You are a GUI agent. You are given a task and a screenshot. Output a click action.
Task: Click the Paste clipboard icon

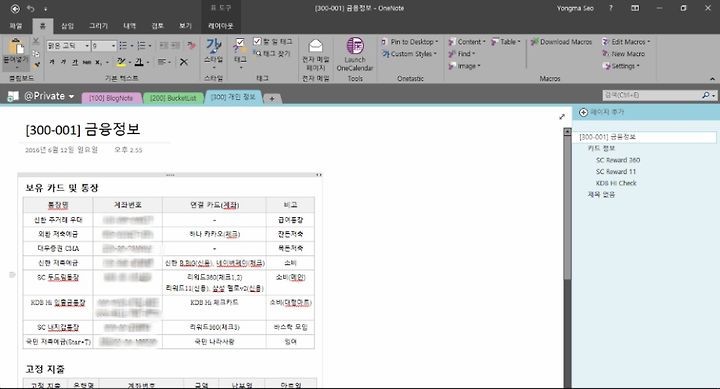coord(16,46)
